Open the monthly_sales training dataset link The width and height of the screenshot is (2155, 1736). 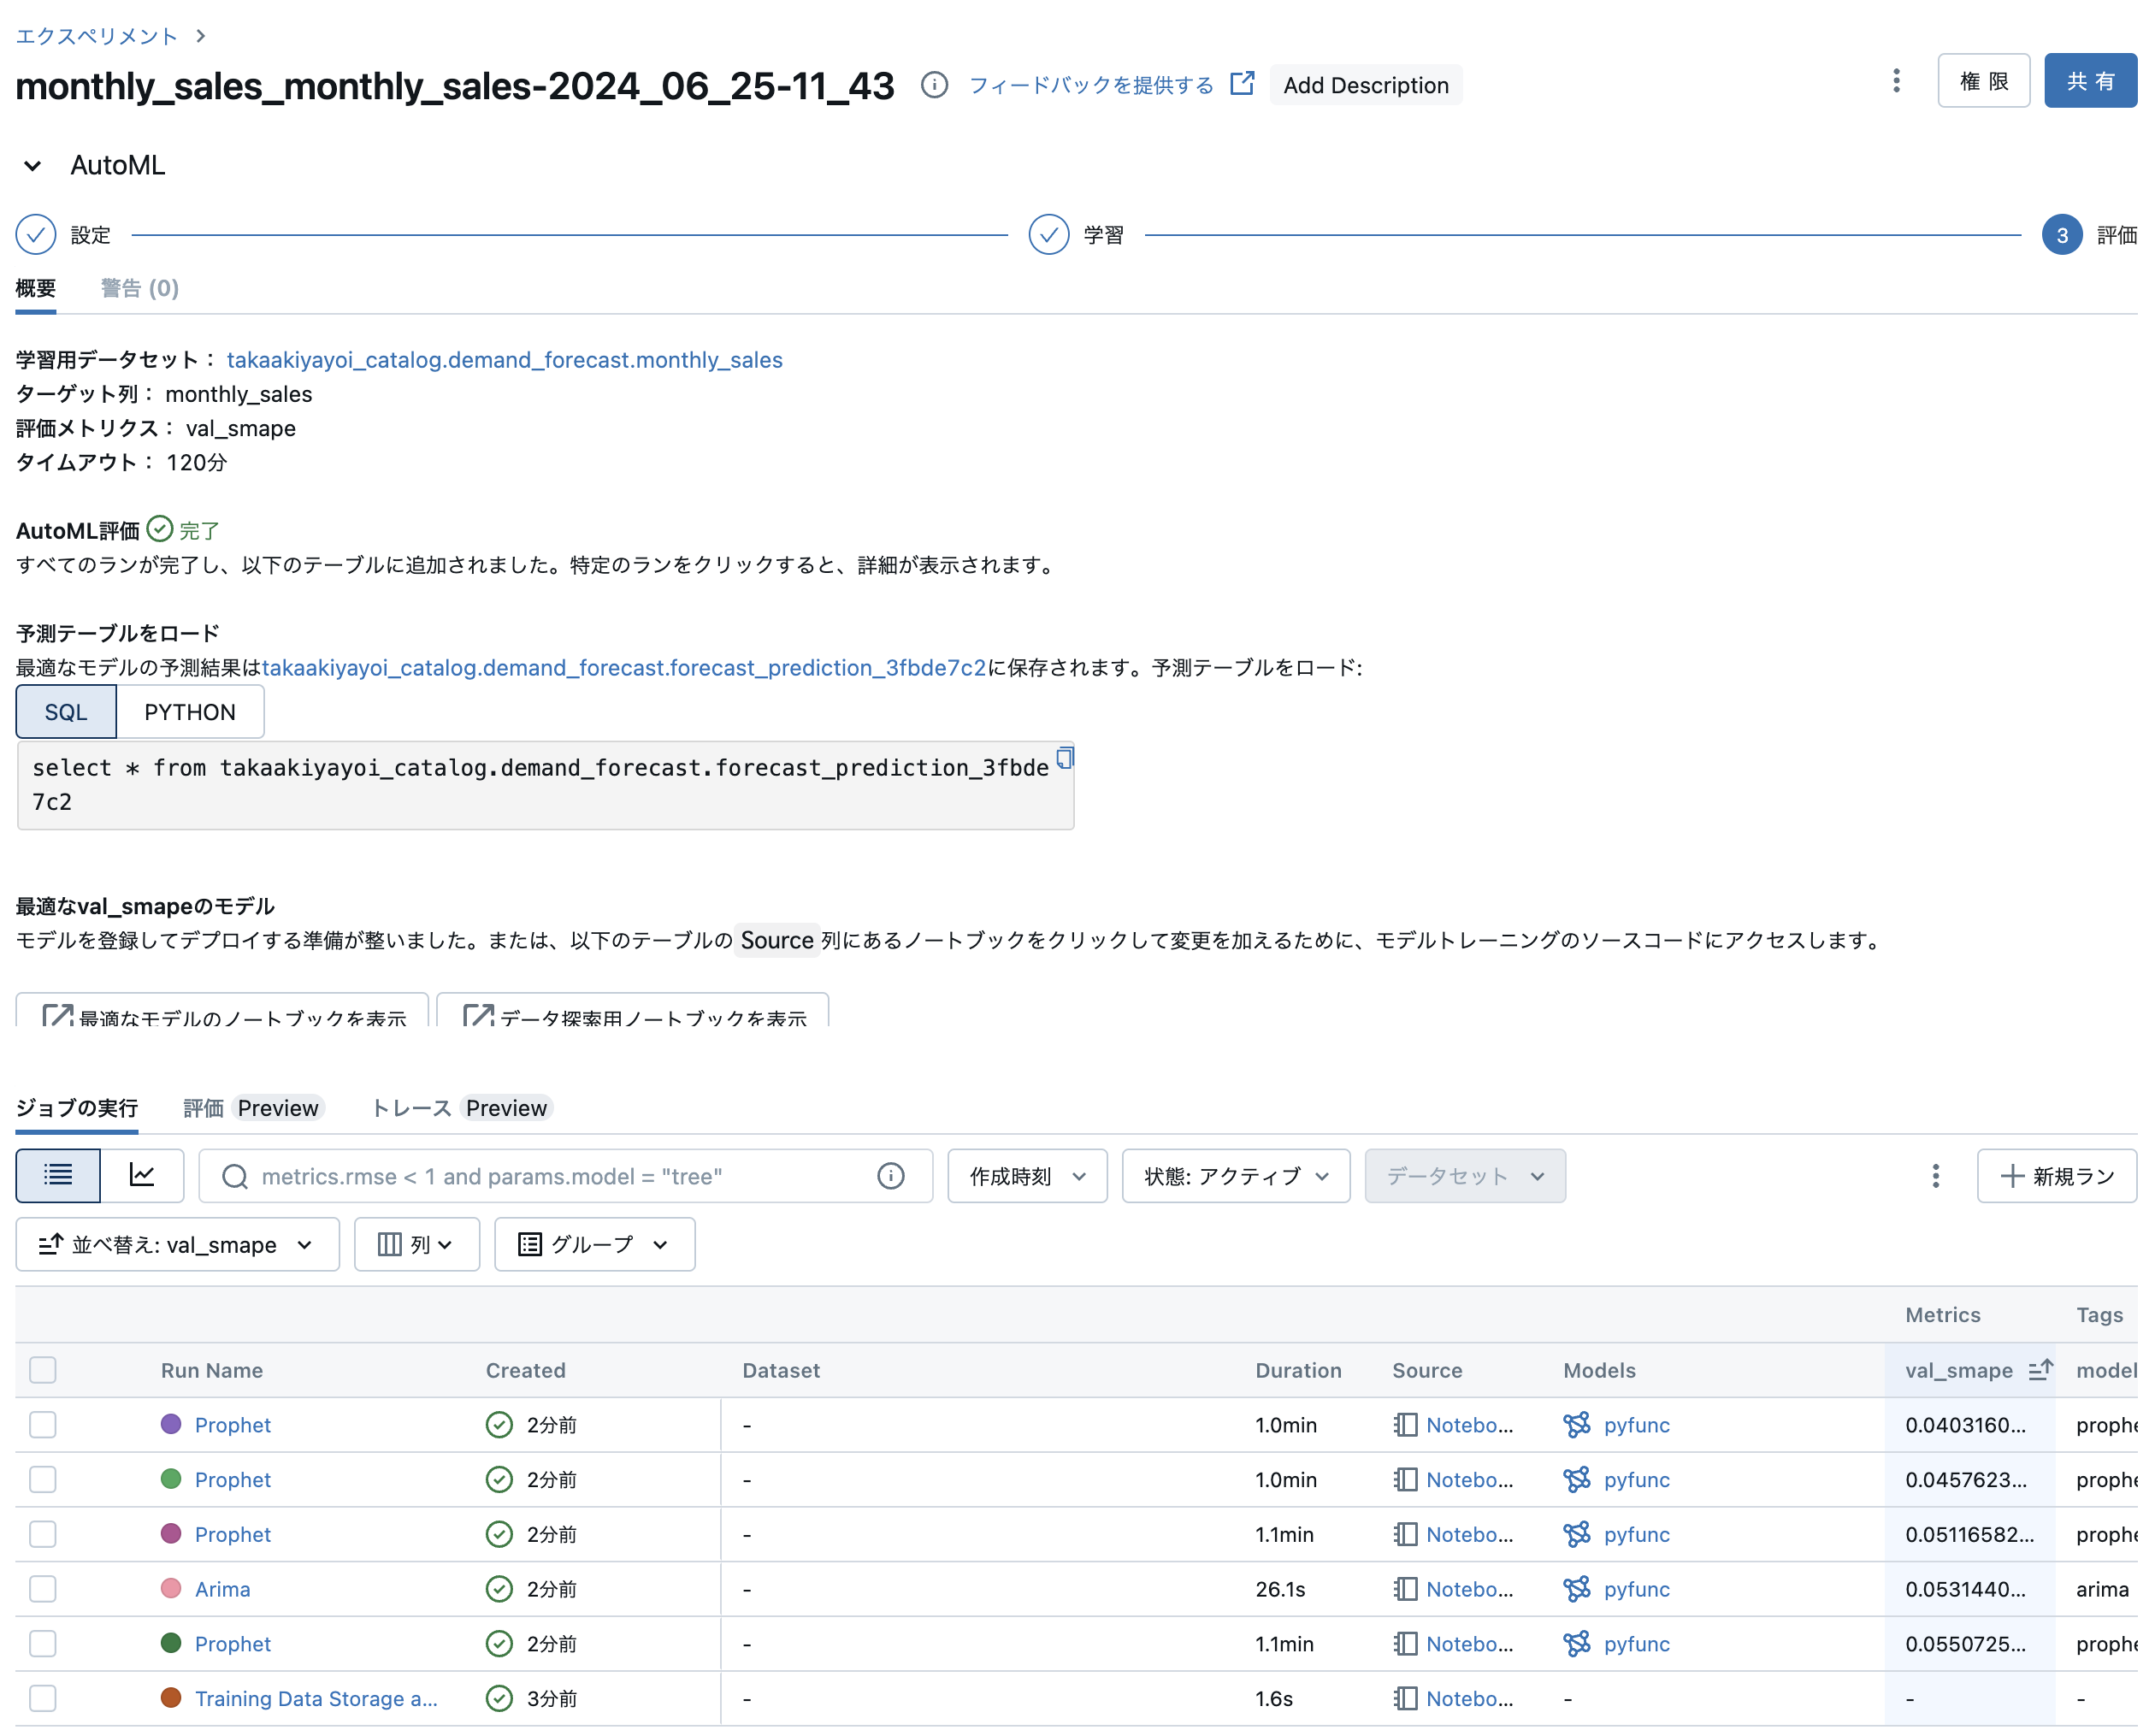pos(505,360)
